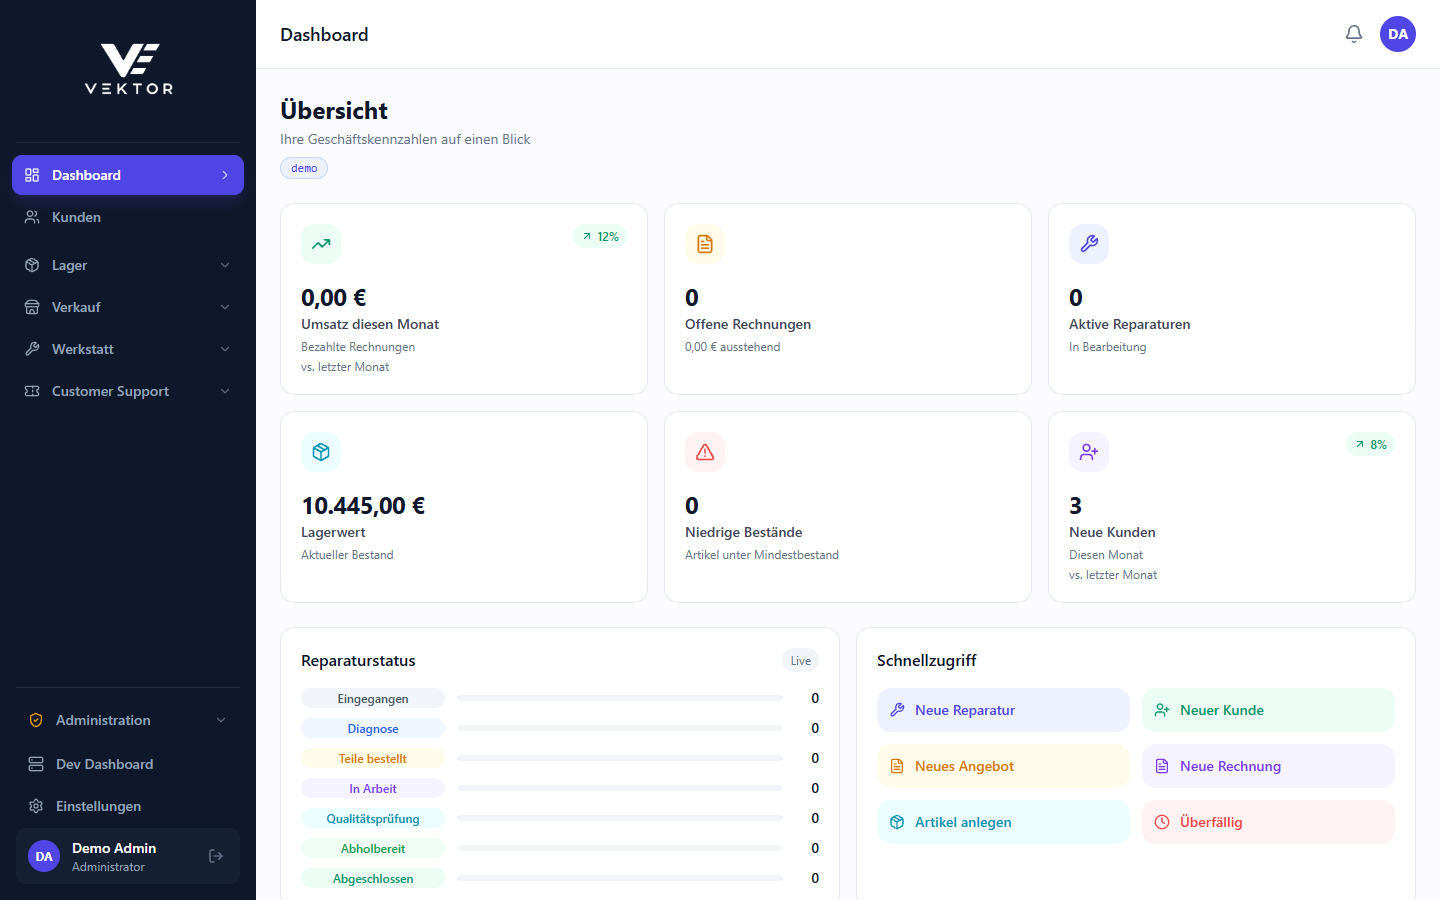Click the Abholbereit status label
This screenshot has height=900, width=1440.
[373, 848]
